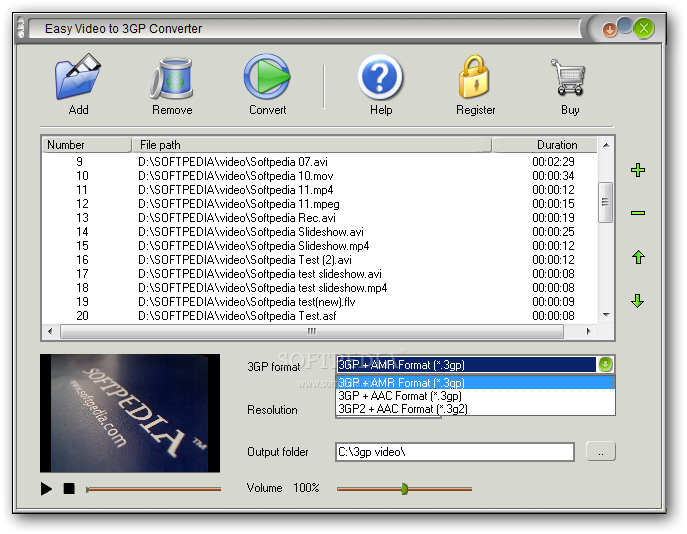Click row number 20 cell
Image resolution: width=687 pixels, height=534 pixels.
[x=82, y=316]
